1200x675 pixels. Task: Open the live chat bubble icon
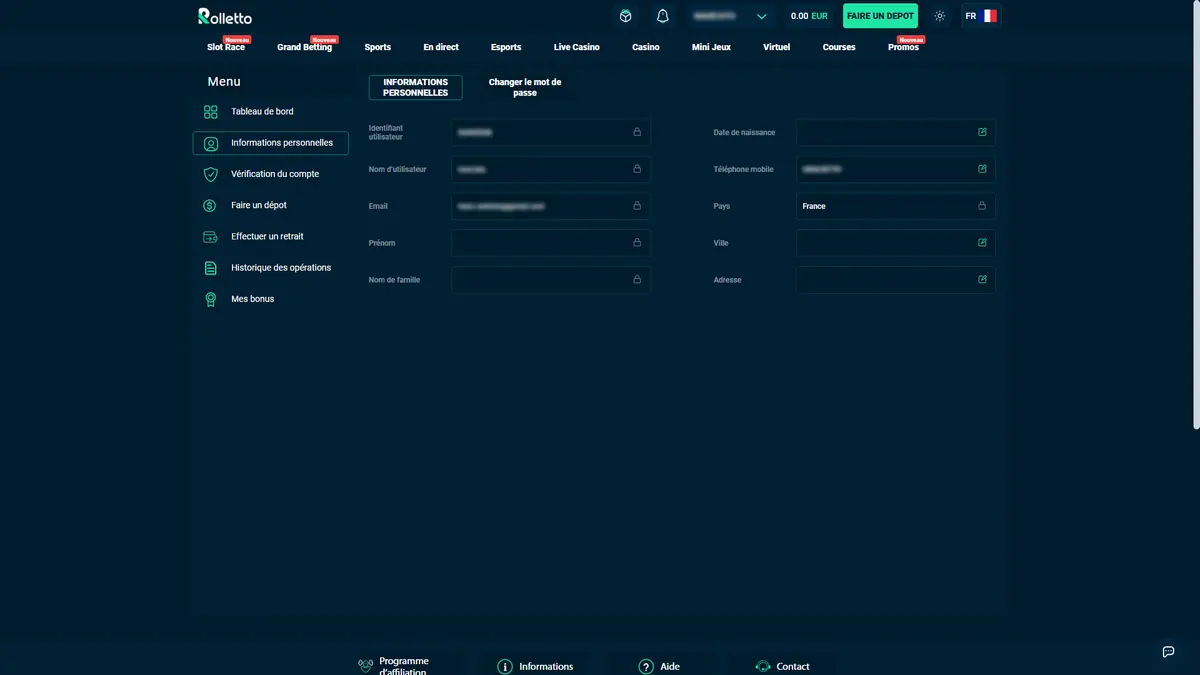[x=1168, y=651]
